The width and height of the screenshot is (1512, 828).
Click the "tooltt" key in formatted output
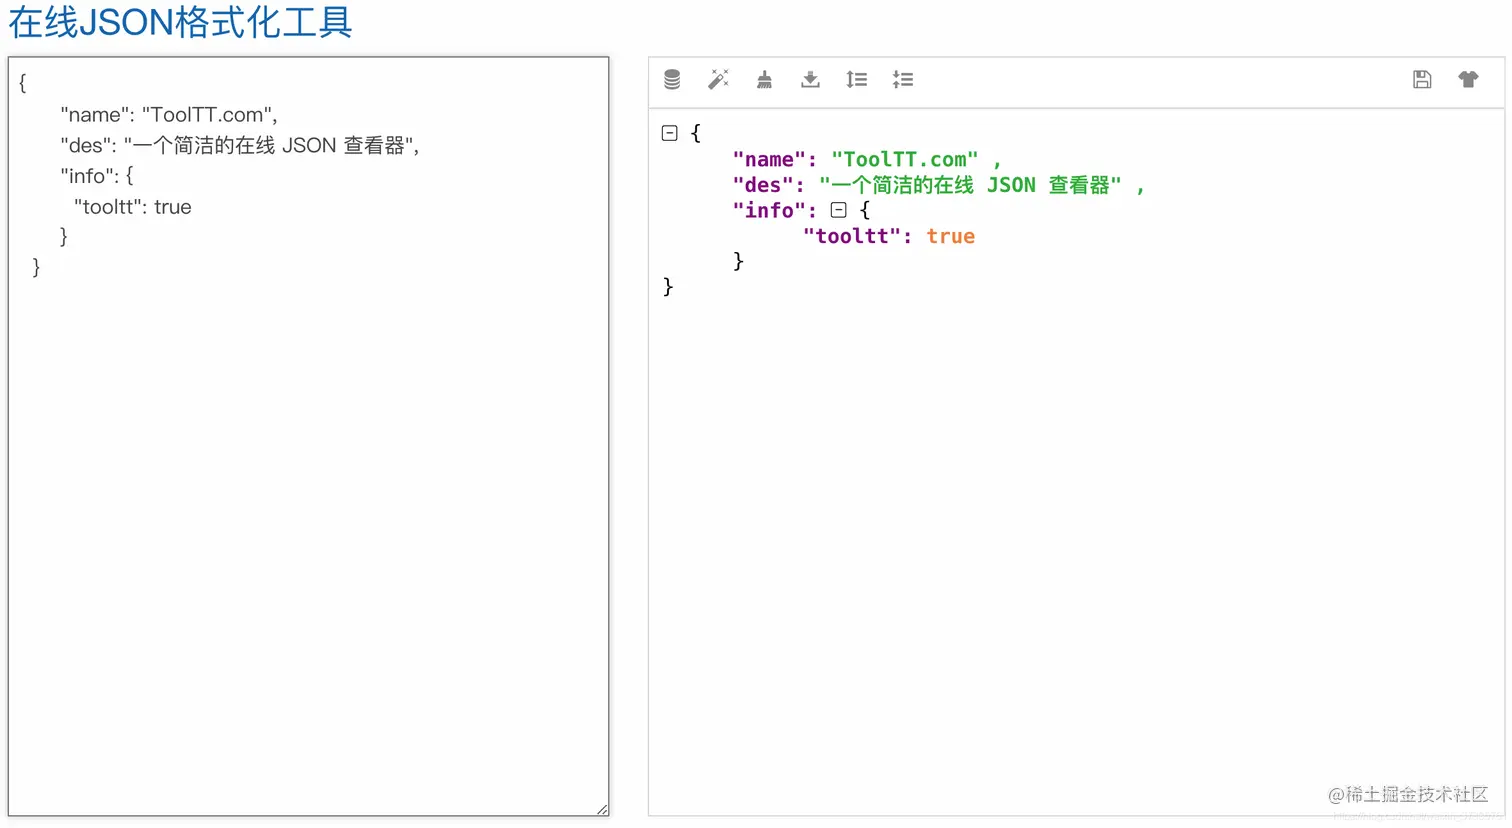852,236
